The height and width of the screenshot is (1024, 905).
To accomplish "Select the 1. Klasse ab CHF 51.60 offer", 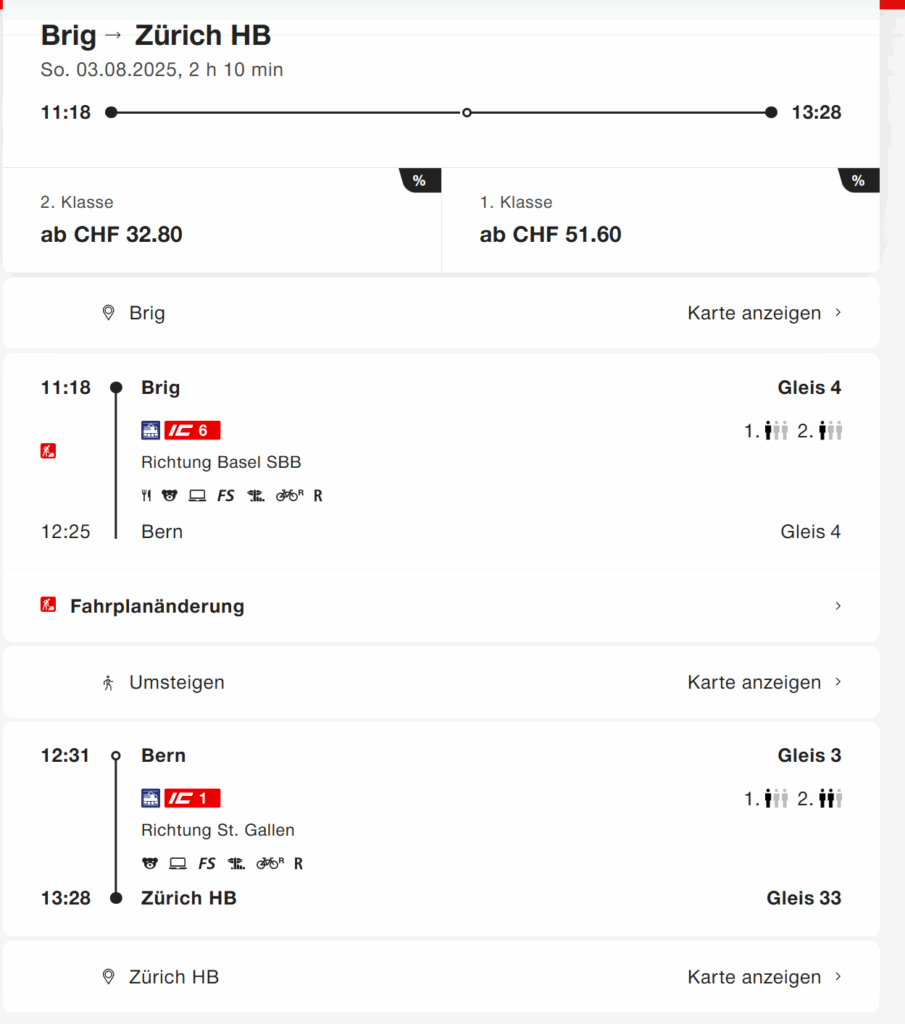I will pyautogui.click(x=661, y=220).
